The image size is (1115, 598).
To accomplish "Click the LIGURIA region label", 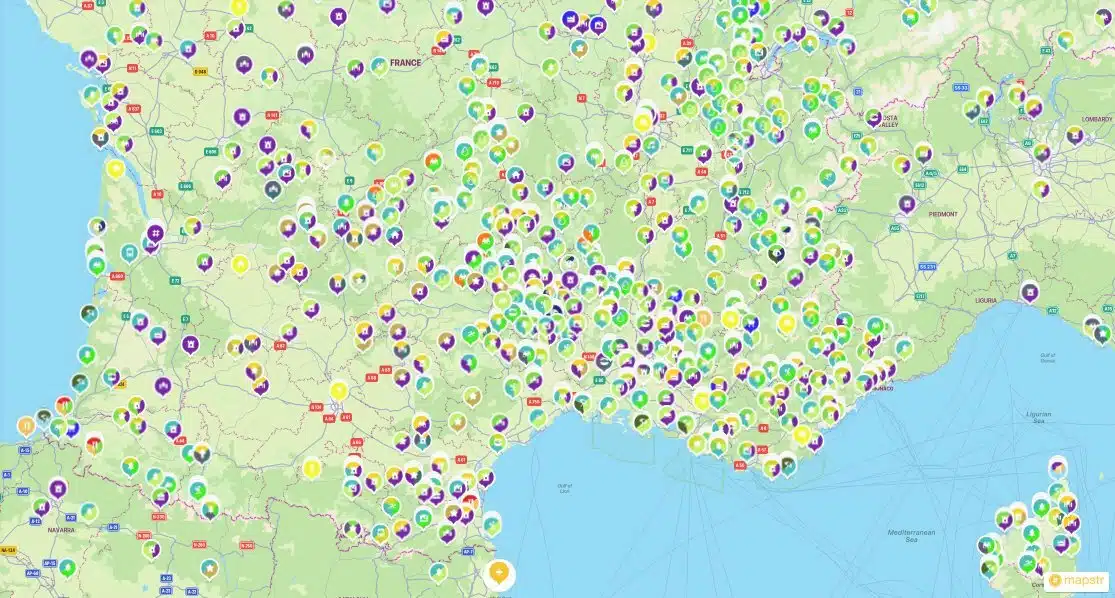I will tap(986, 301).
